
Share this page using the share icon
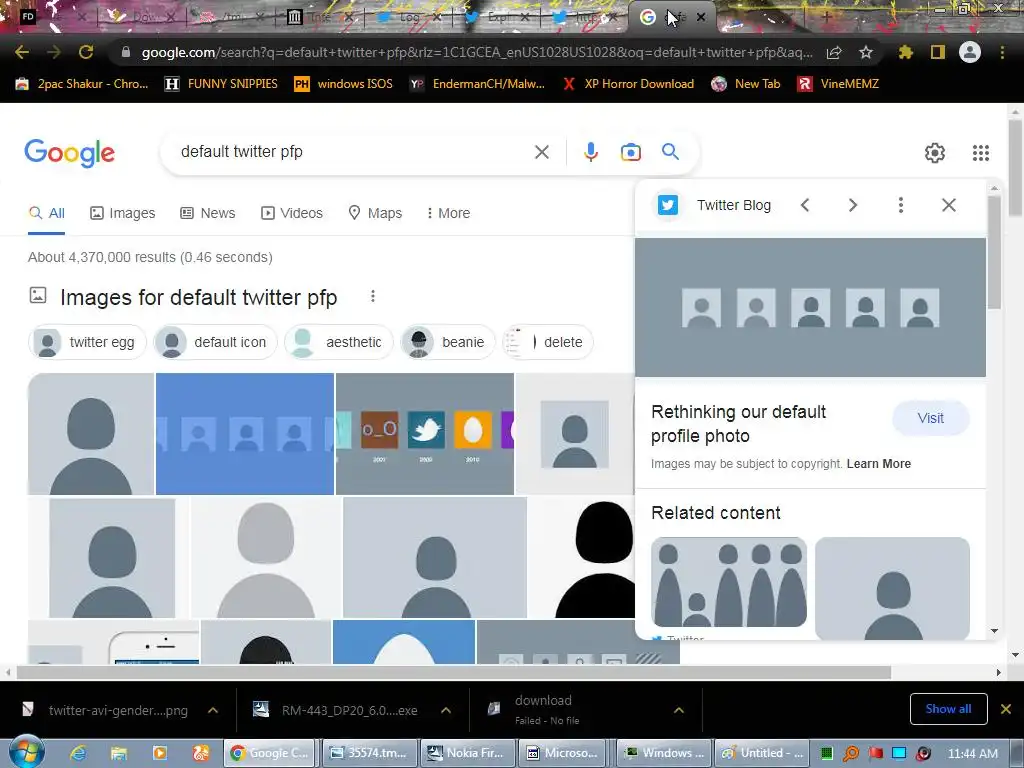click(x=834, y=52)
